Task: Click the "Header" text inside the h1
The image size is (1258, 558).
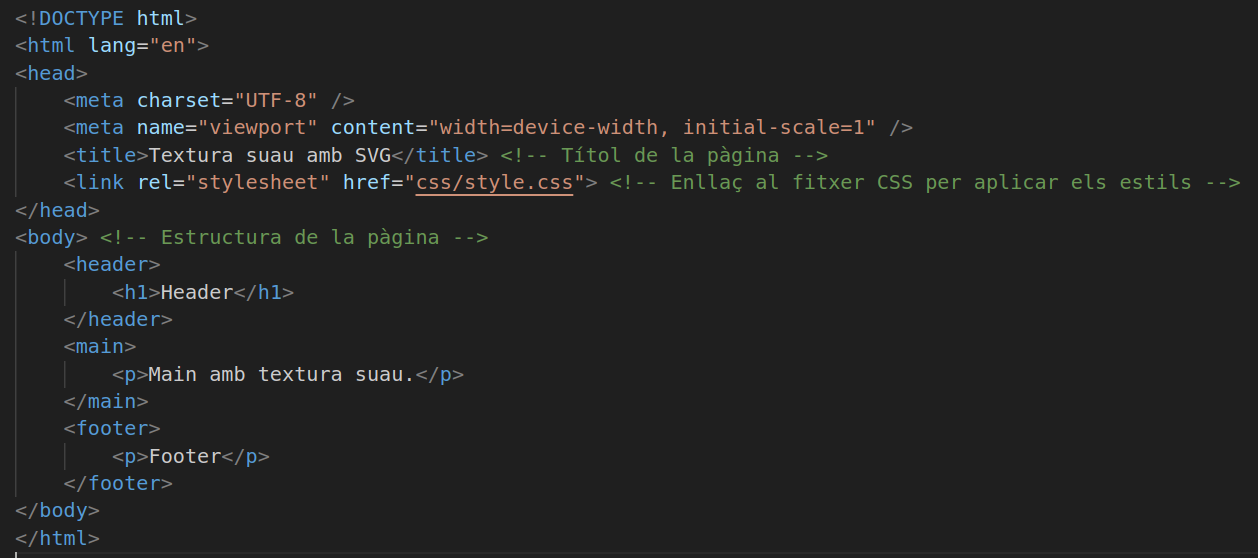Action: [196, 292]
